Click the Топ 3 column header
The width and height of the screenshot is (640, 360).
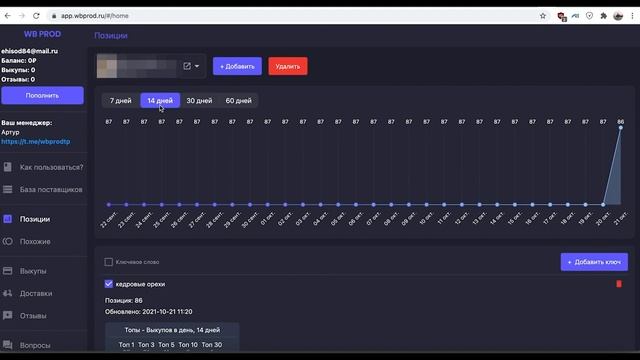[146, 345]
